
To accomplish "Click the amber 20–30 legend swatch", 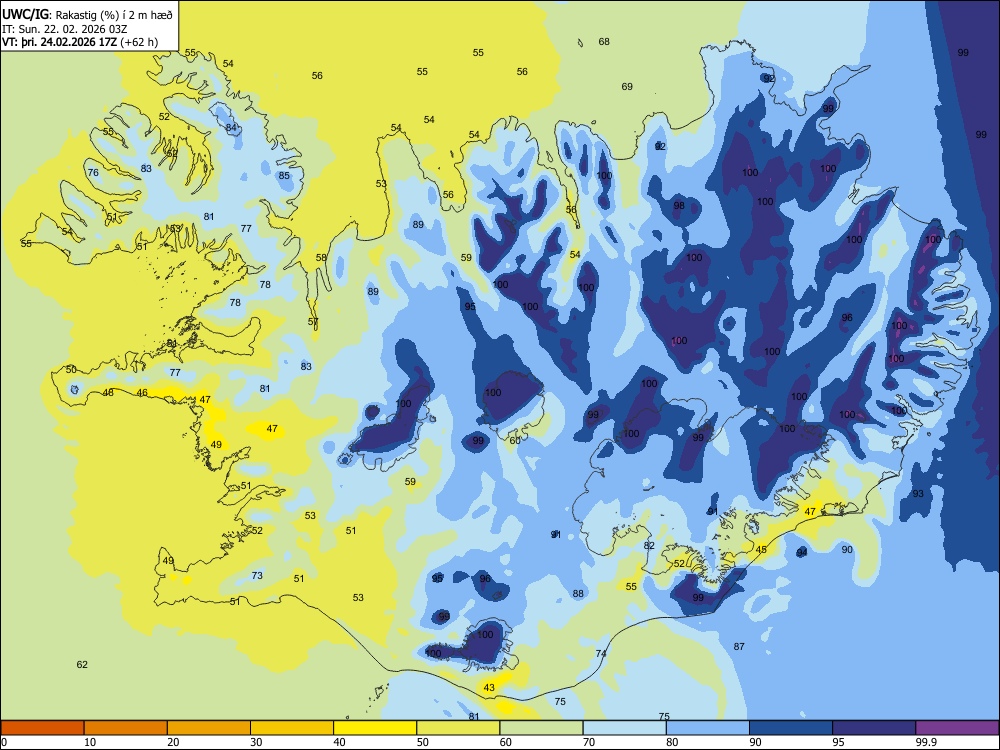I will point(209,728).
